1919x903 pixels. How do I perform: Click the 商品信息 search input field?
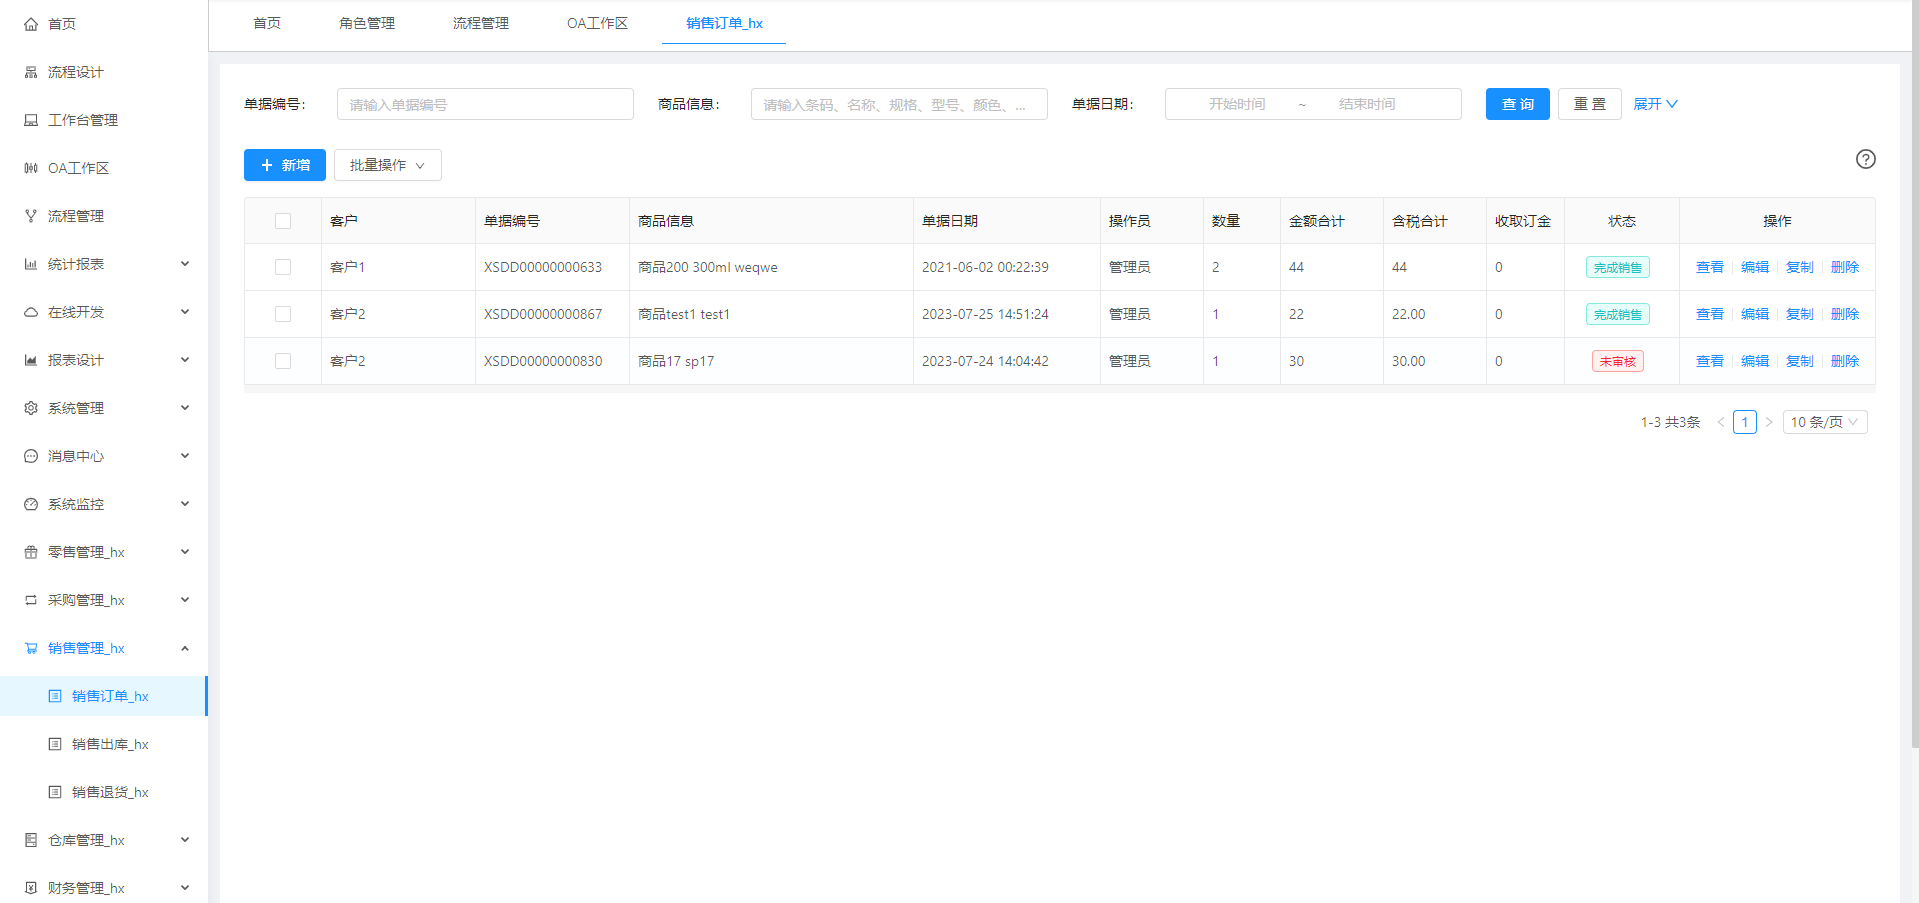click(899, 104)
